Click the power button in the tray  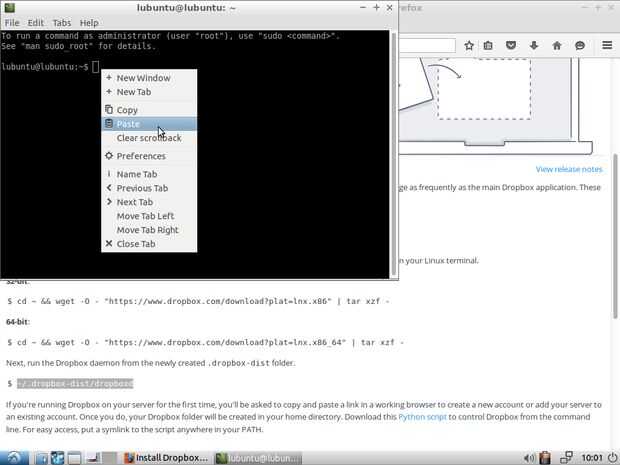click(x=612, y=458)
